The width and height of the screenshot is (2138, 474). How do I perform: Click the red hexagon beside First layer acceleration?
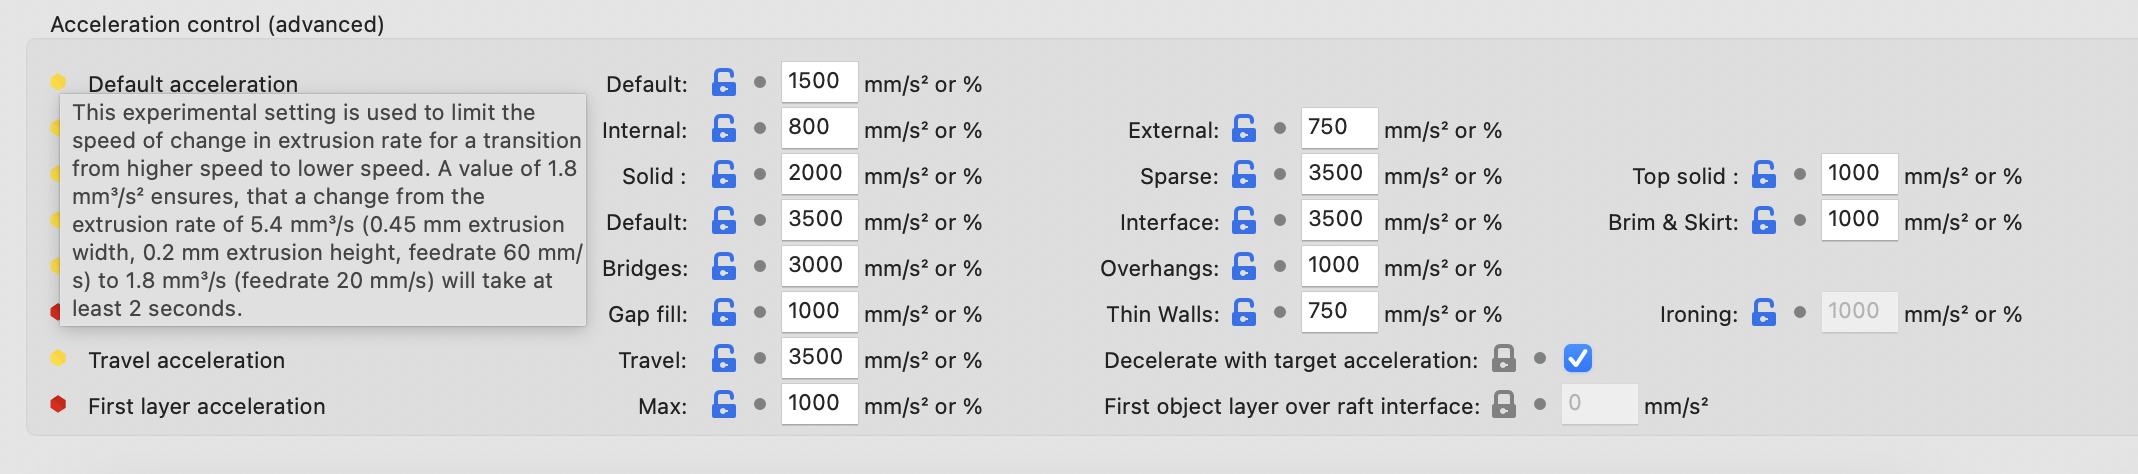click(58, 404)
